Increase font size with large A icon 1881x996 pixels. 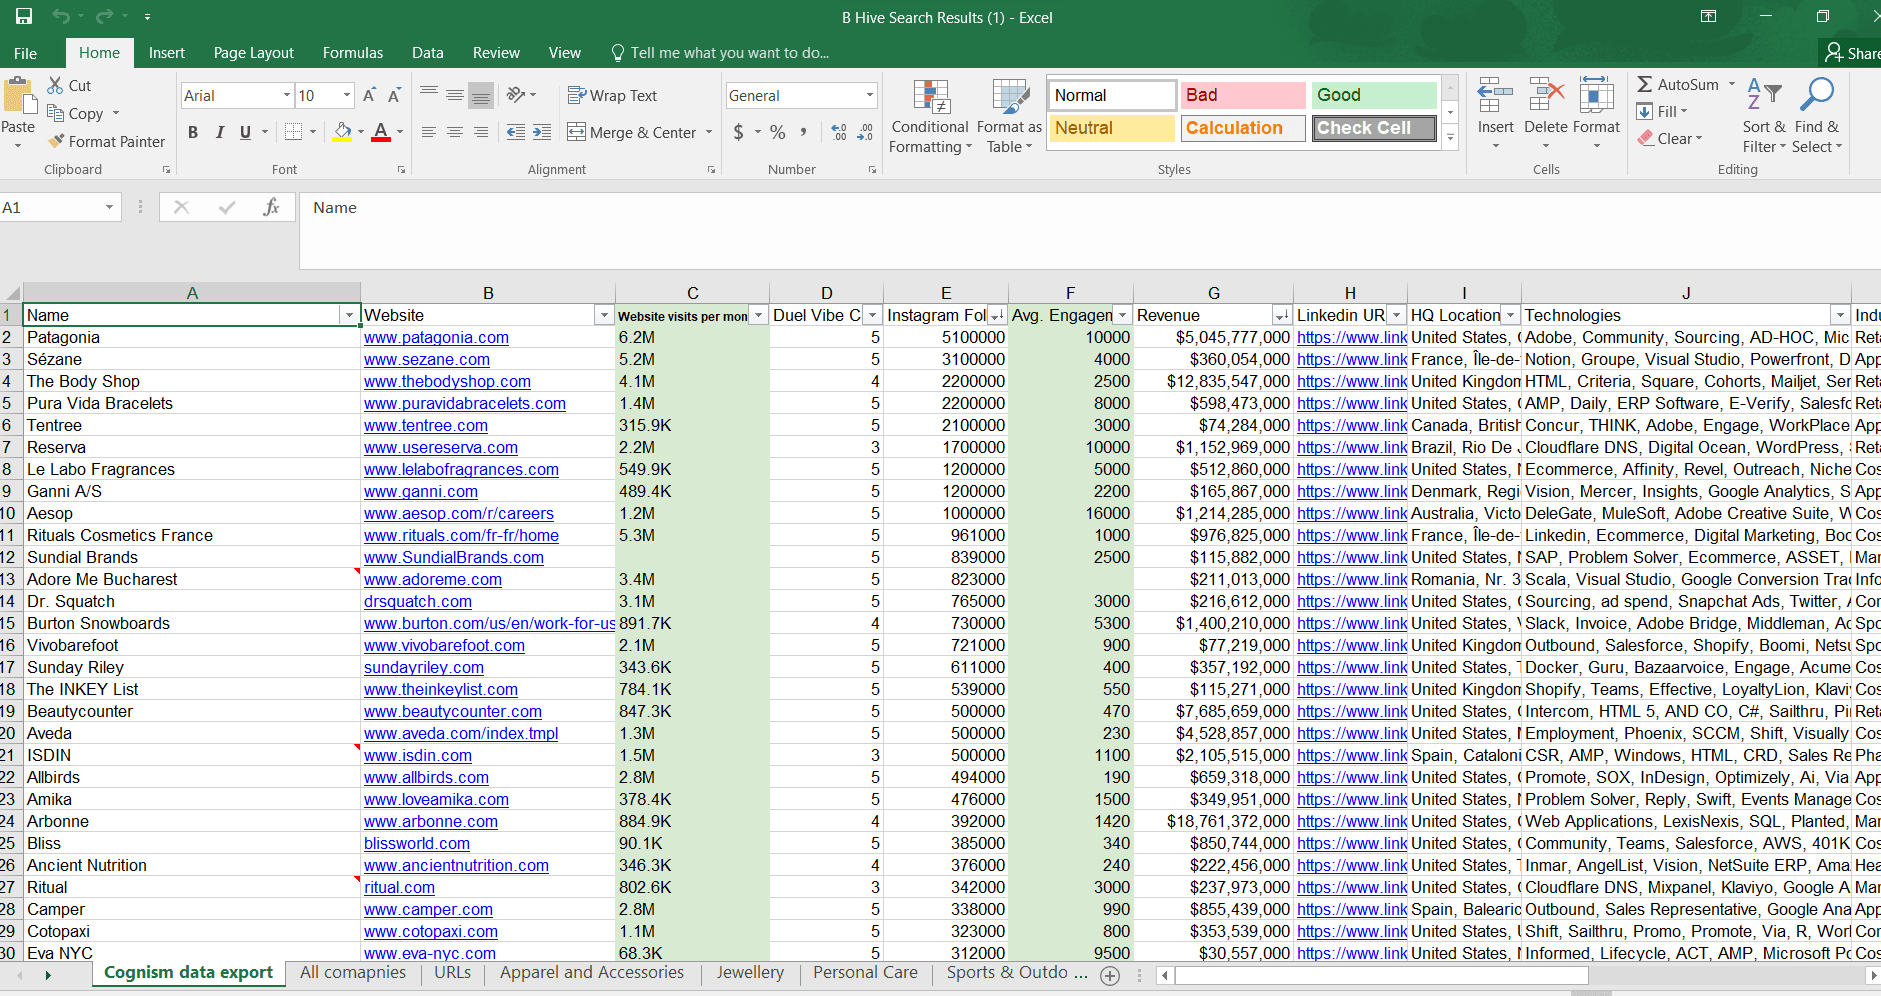[369, 95]
